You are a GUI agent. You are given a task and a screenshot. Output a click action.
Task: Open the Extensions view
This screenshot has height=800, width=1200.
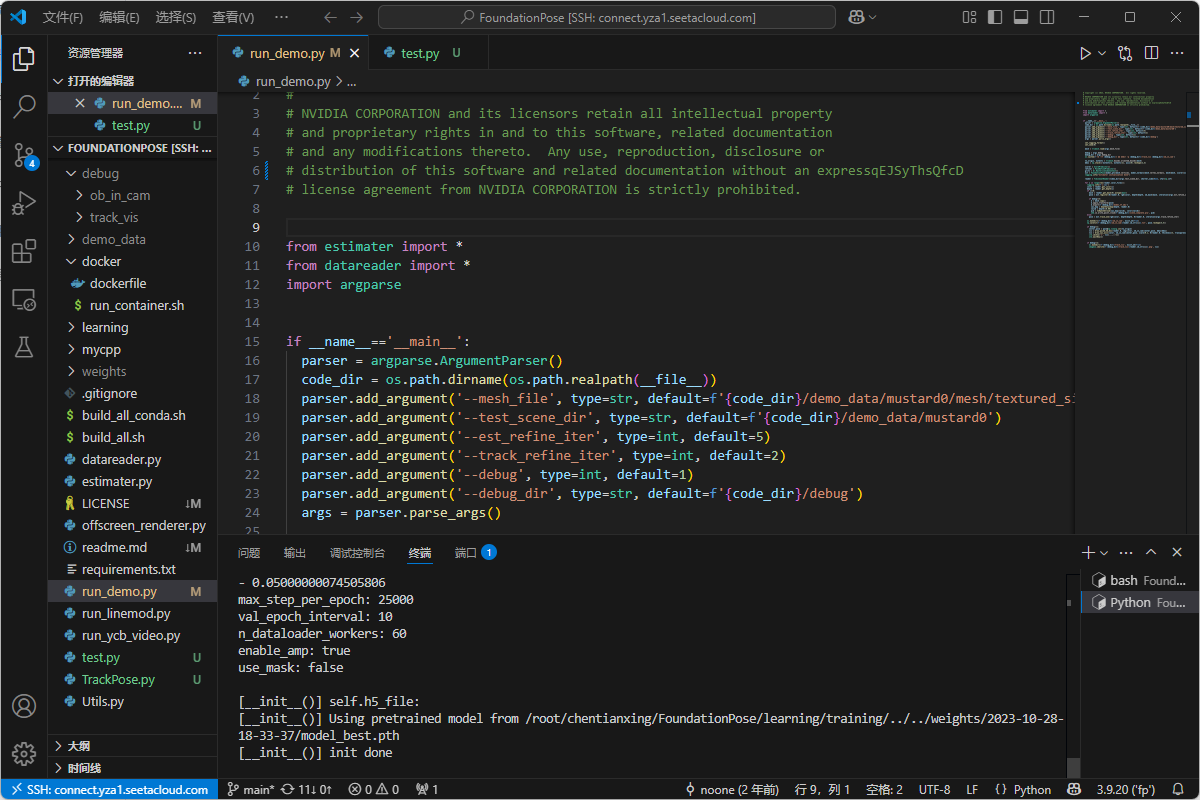(24, 251)
